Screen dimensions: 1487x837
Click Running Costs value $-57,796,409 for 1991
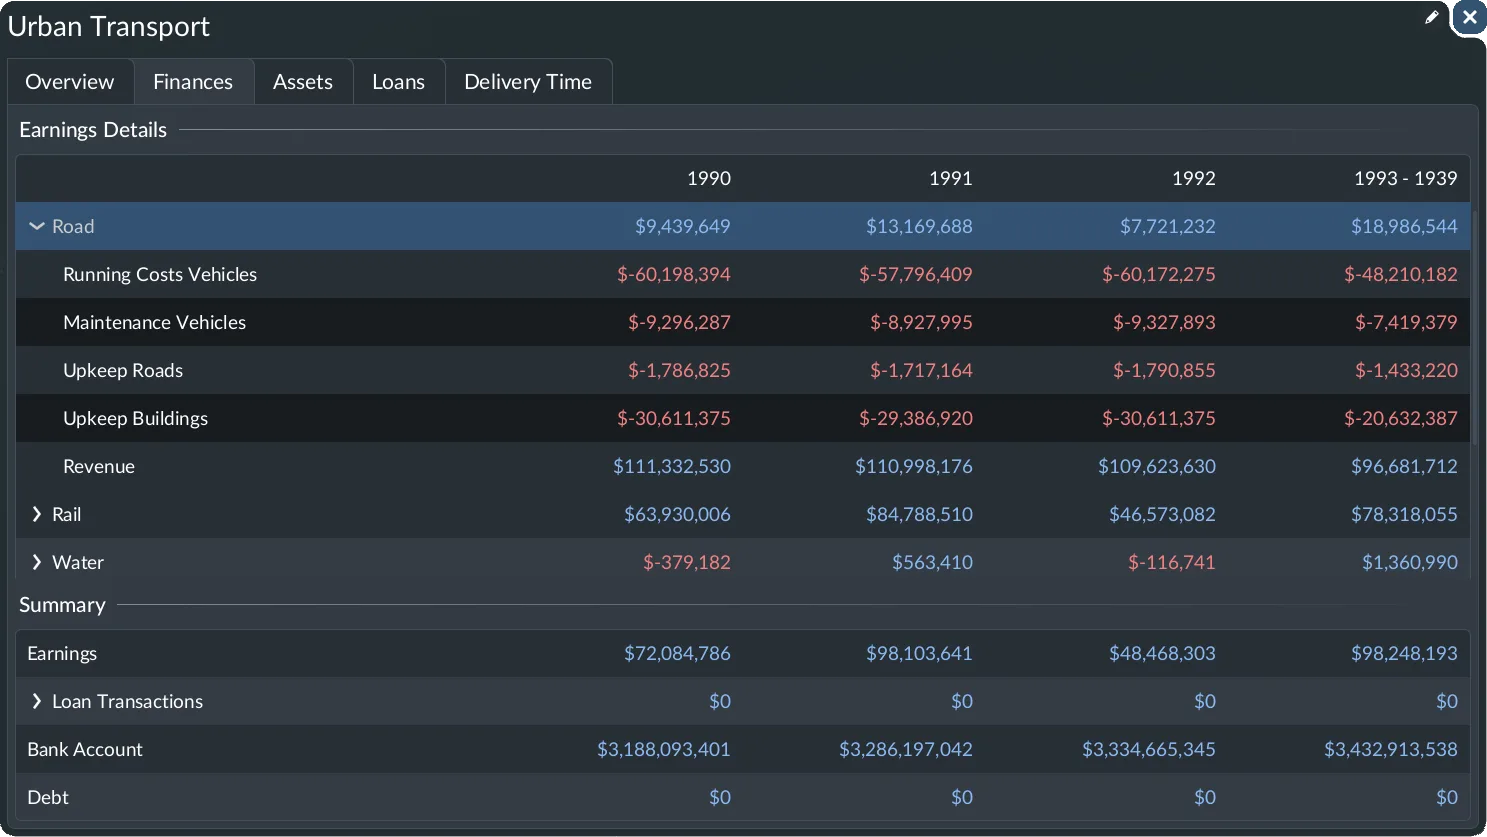point(916,274)
